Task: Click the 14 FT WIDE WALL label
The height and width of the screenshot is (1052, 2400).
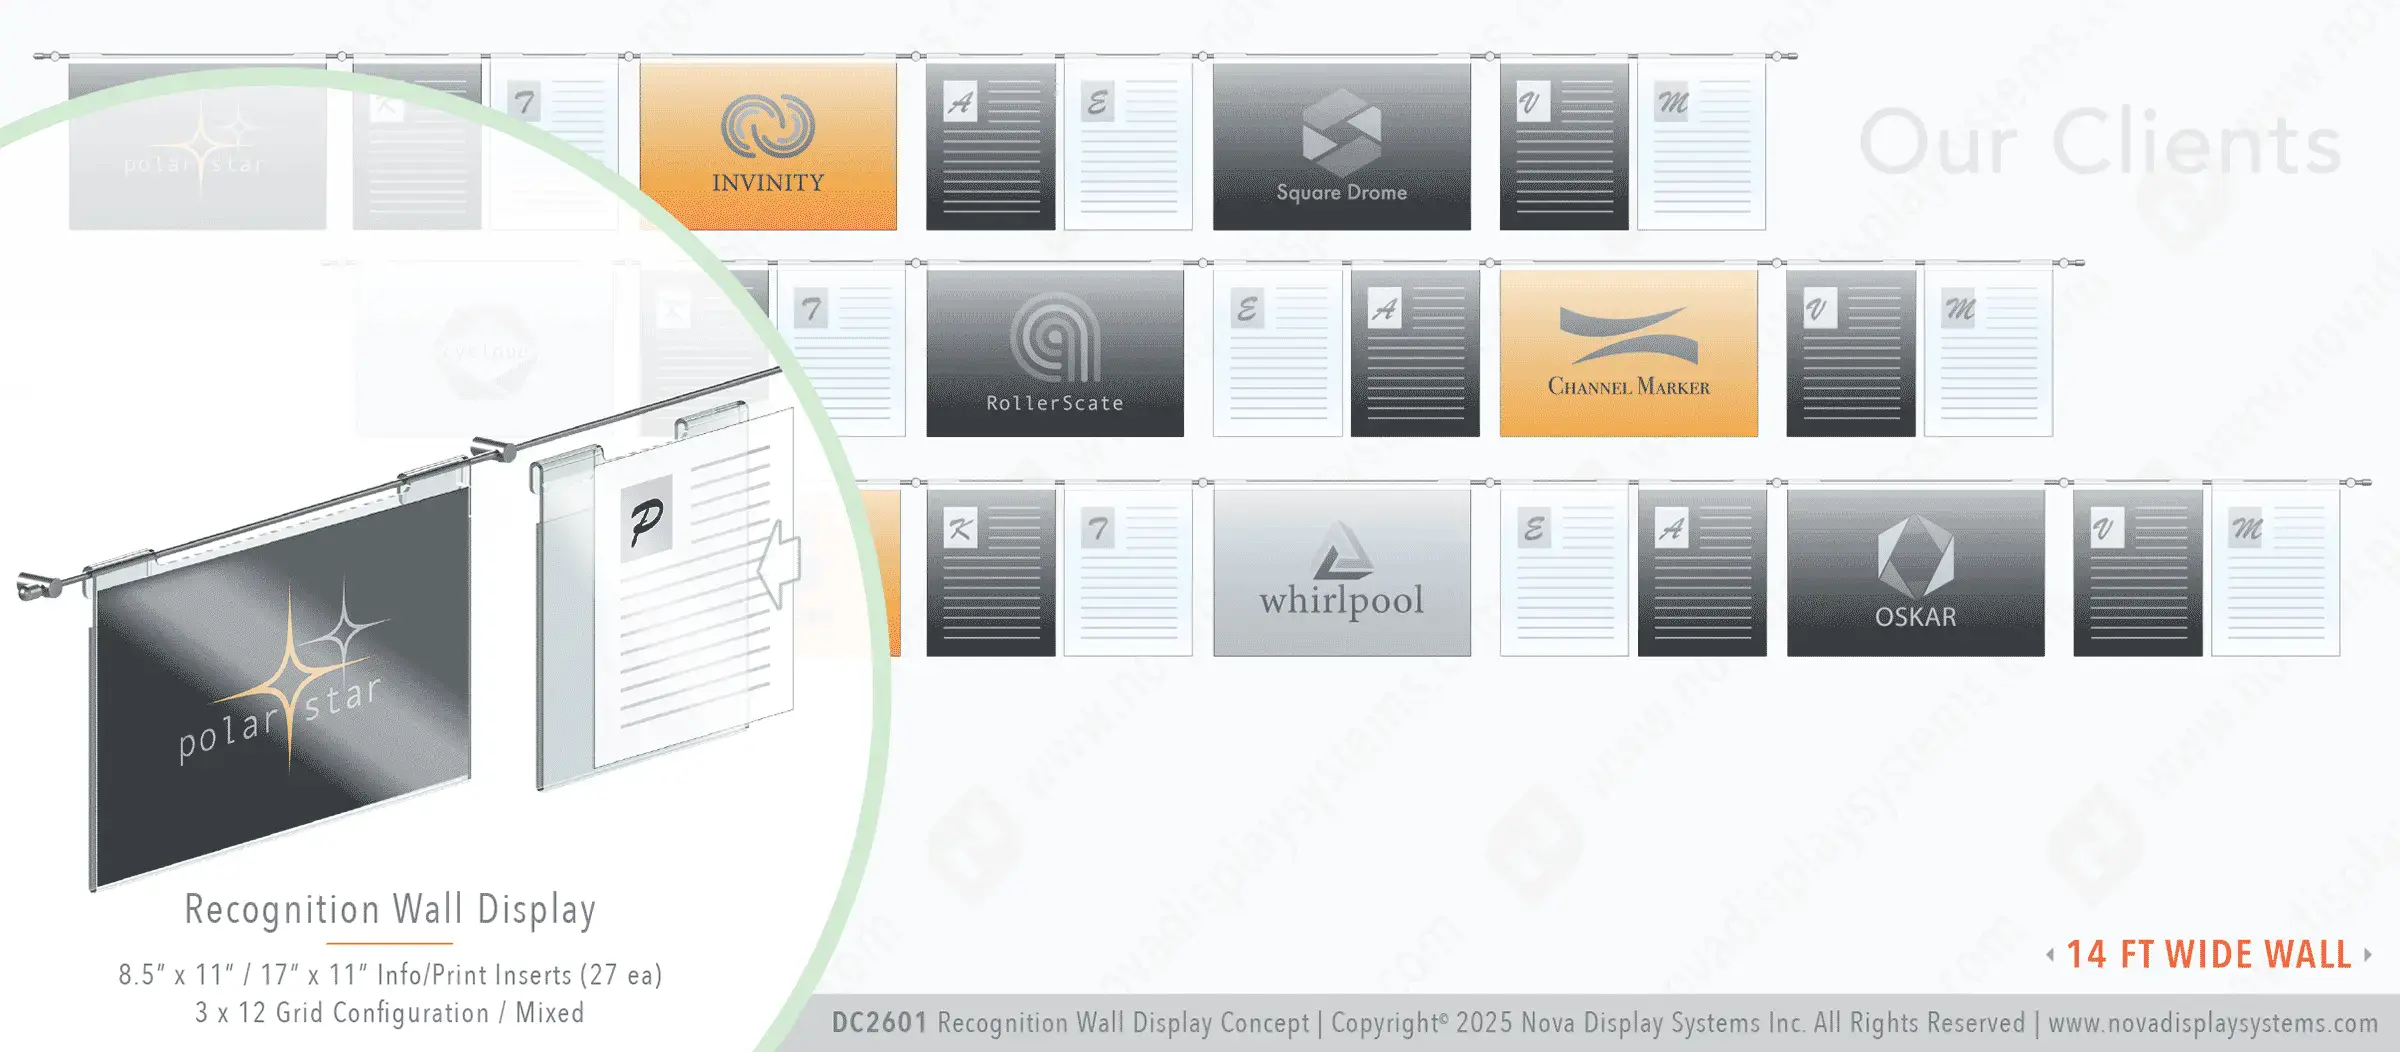Action: click(x=2208, y=955)
